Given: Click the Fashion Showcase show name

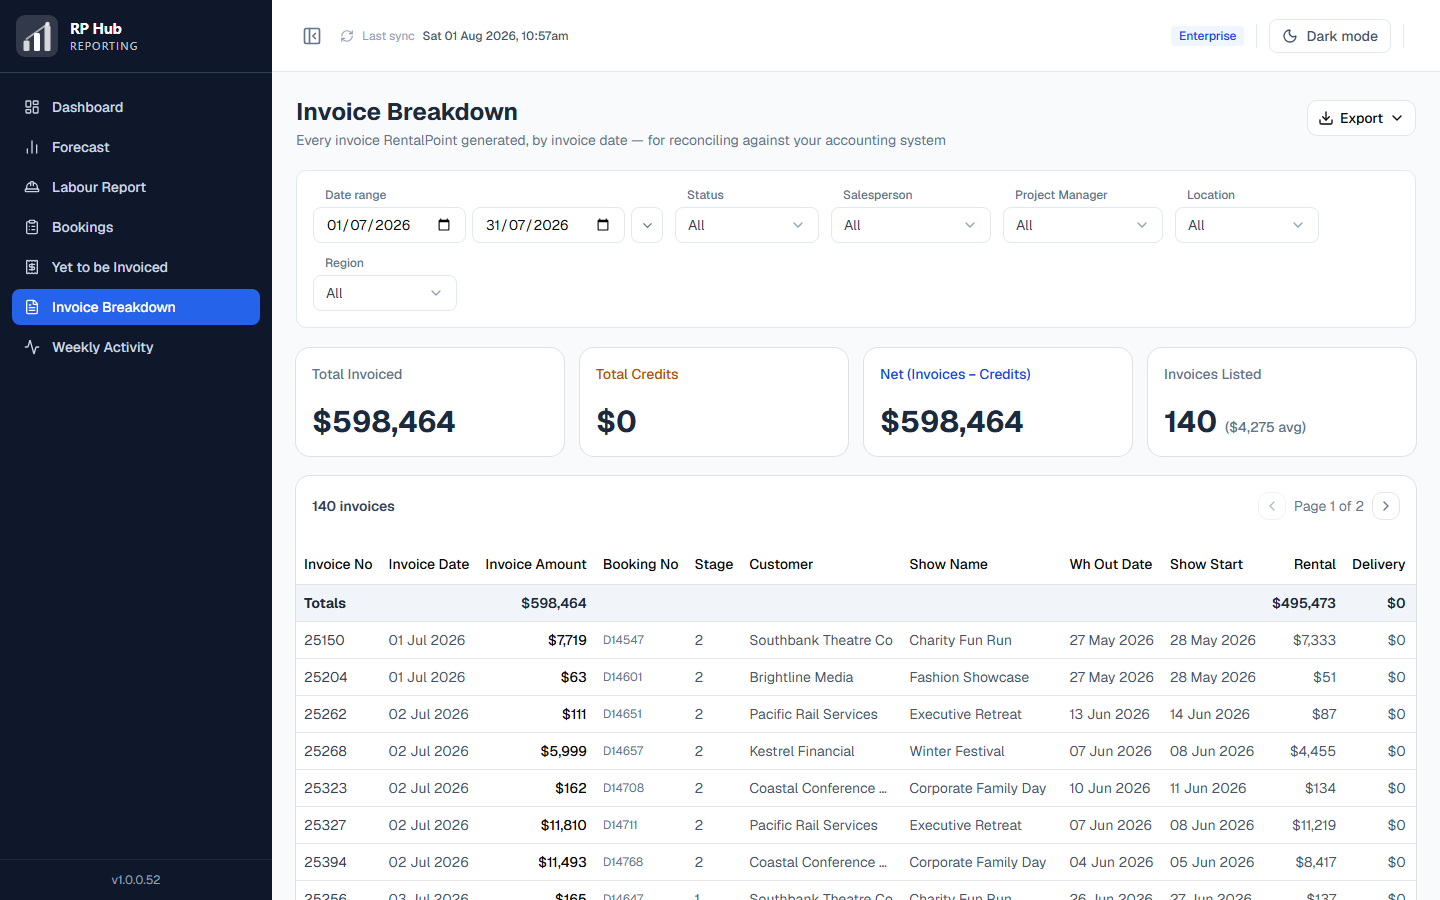Looking at the screenshot, I should 969,677.
